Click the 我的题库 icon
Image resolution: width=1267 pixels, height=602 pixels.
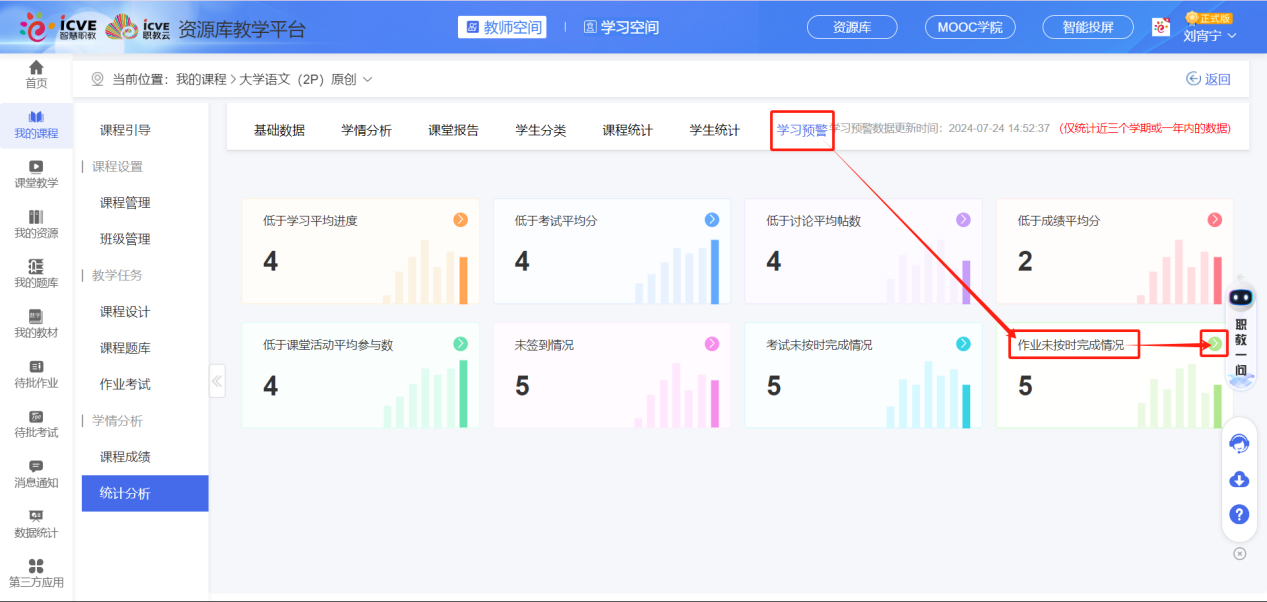click(x=36, y=272)
